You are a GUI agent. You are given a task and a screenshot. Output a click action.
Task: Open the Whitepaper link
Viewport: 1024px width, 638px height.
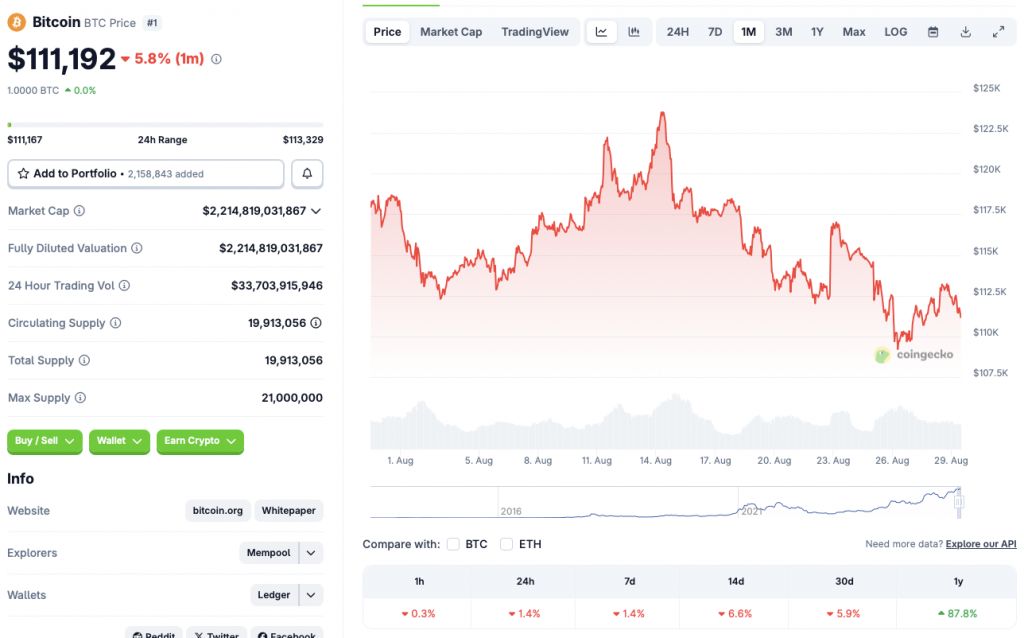pyautogui.click(x=289, y=511)
